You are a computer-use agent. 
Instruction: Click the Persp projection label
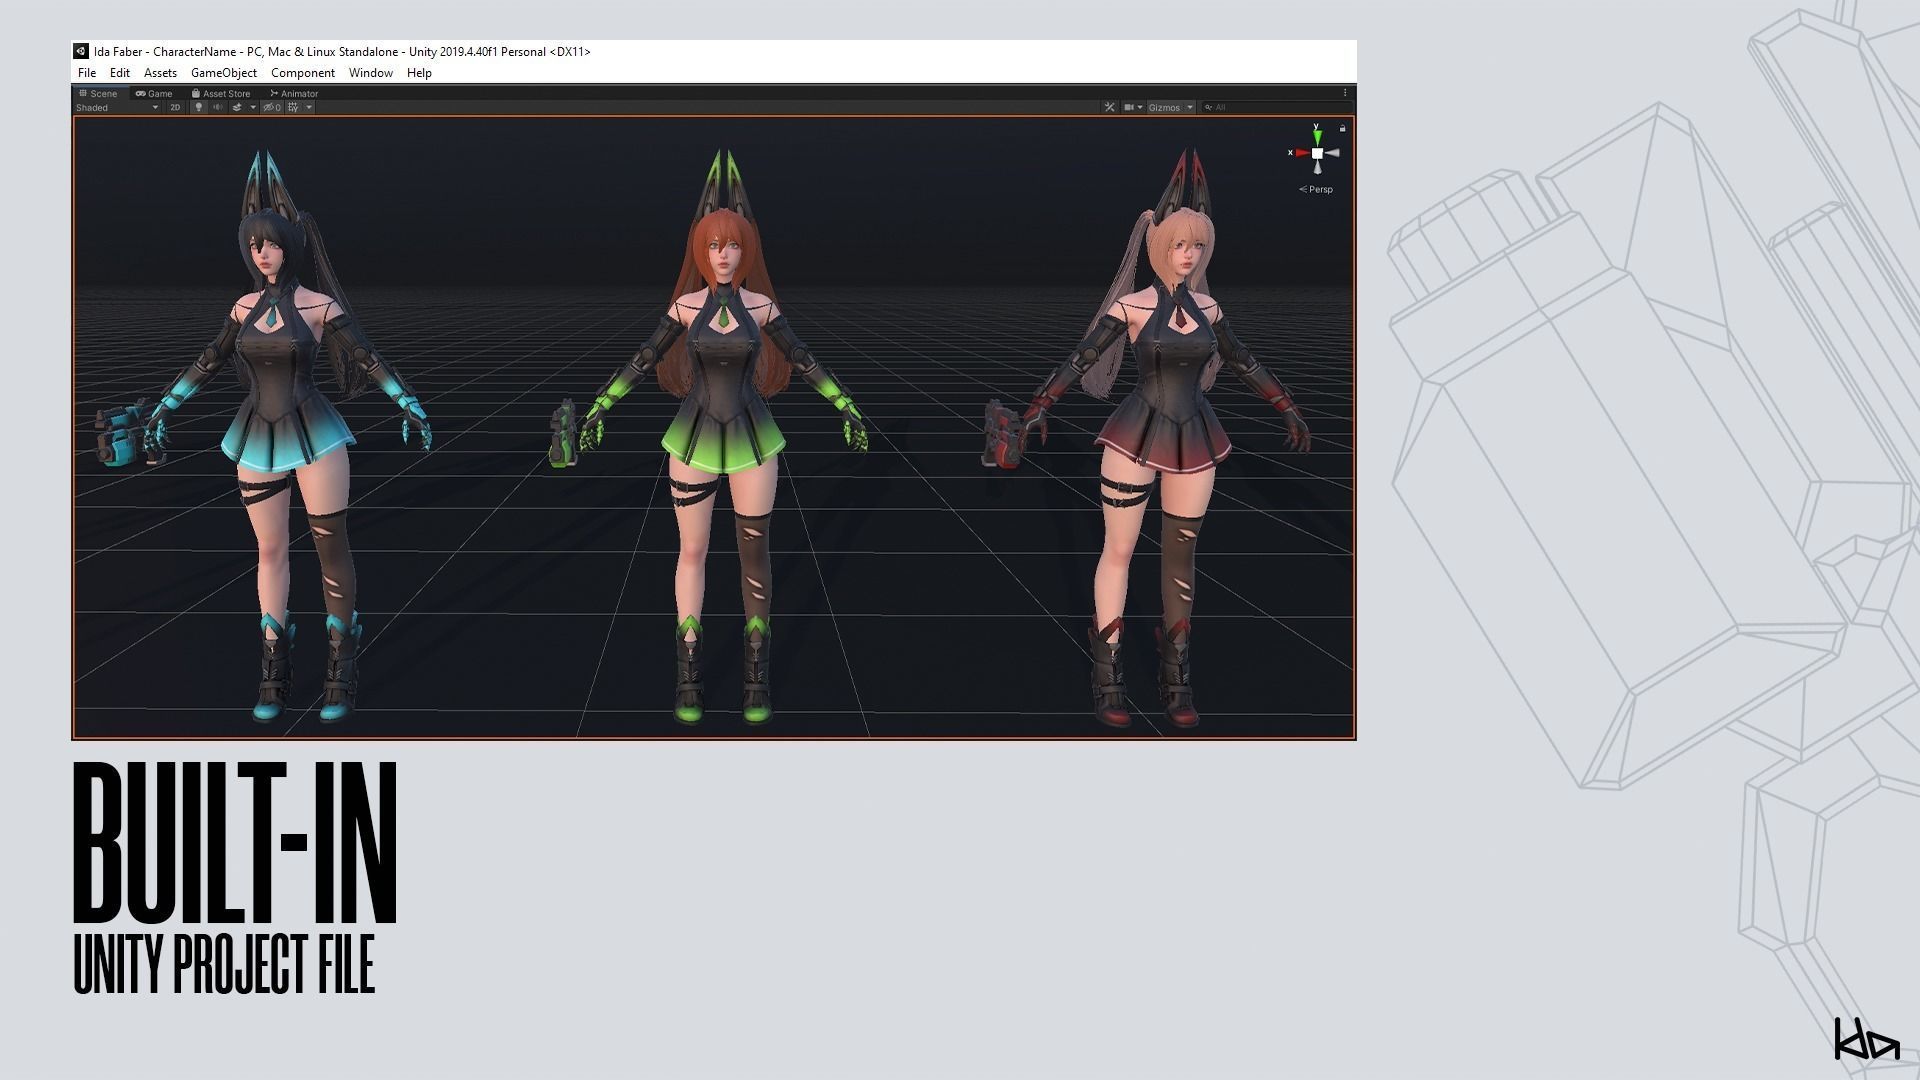click(1320, 189)
